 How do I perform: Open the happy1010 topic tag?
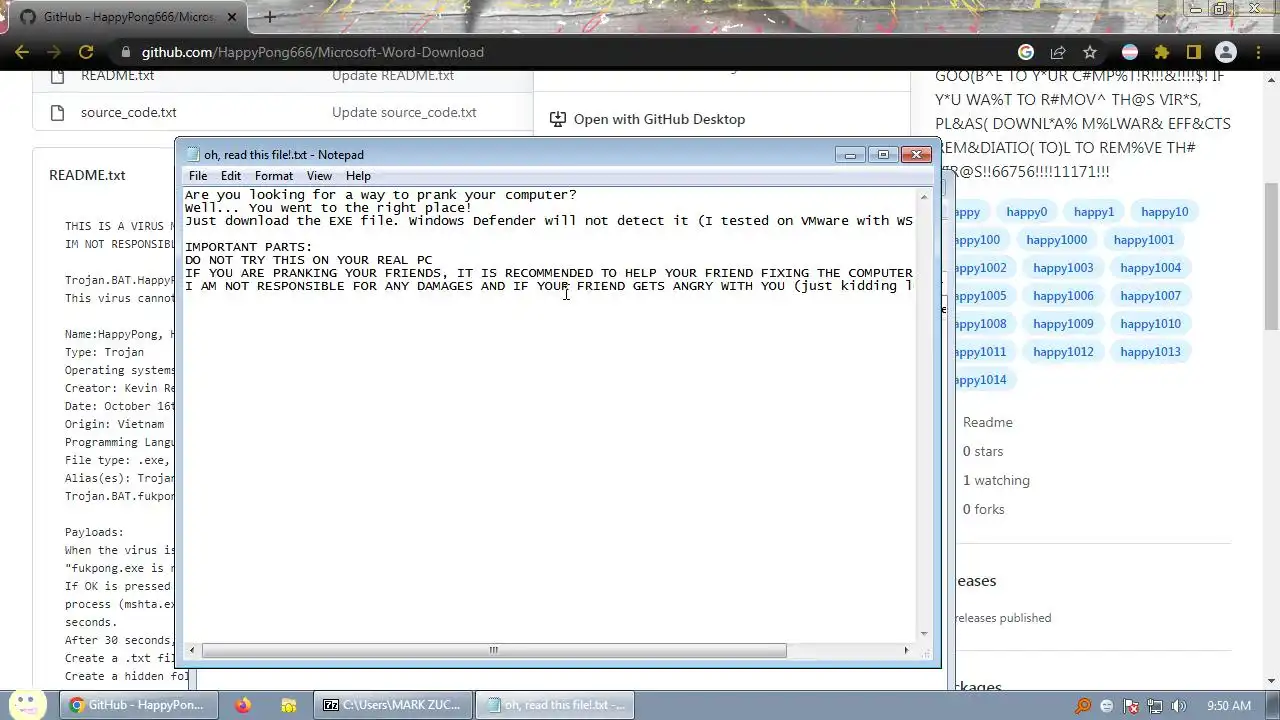click(x=1150, y=324)
